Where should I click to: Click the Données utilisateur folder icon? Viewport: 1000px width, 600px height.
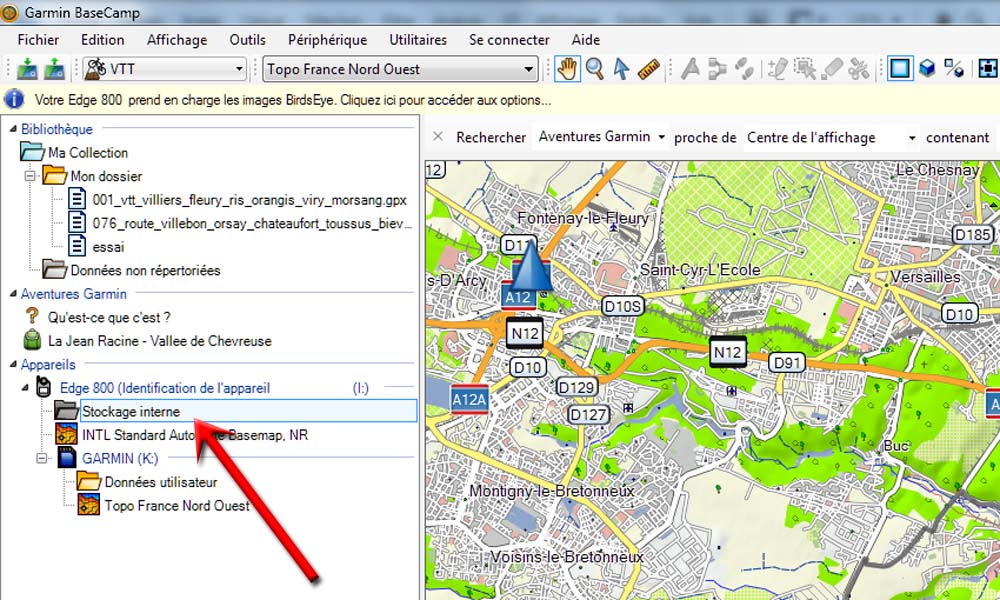coord(89,481)
